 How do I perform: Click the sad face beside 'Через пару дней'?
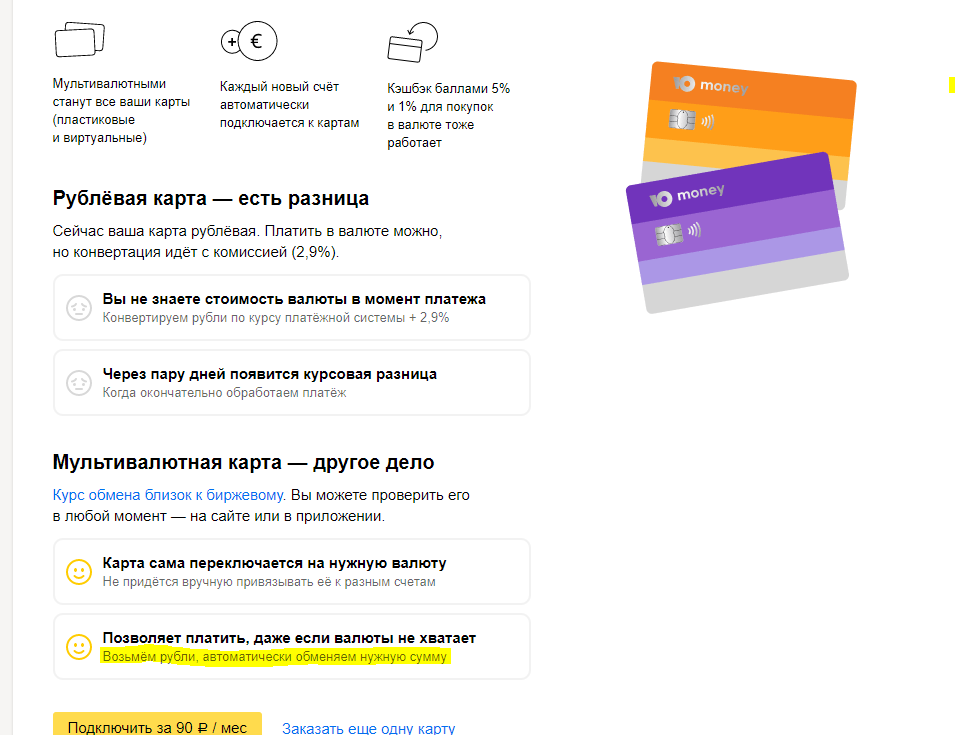click(x=79, y=383)
